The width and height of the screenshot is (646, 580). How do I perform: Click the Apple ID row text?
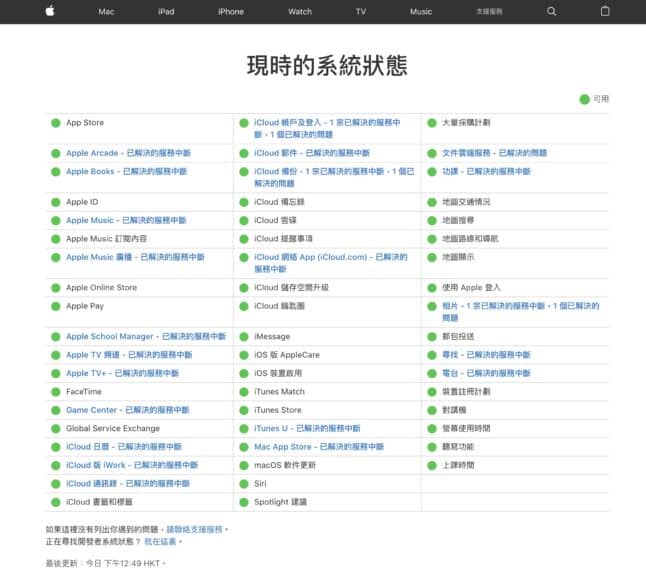(82, 202)
